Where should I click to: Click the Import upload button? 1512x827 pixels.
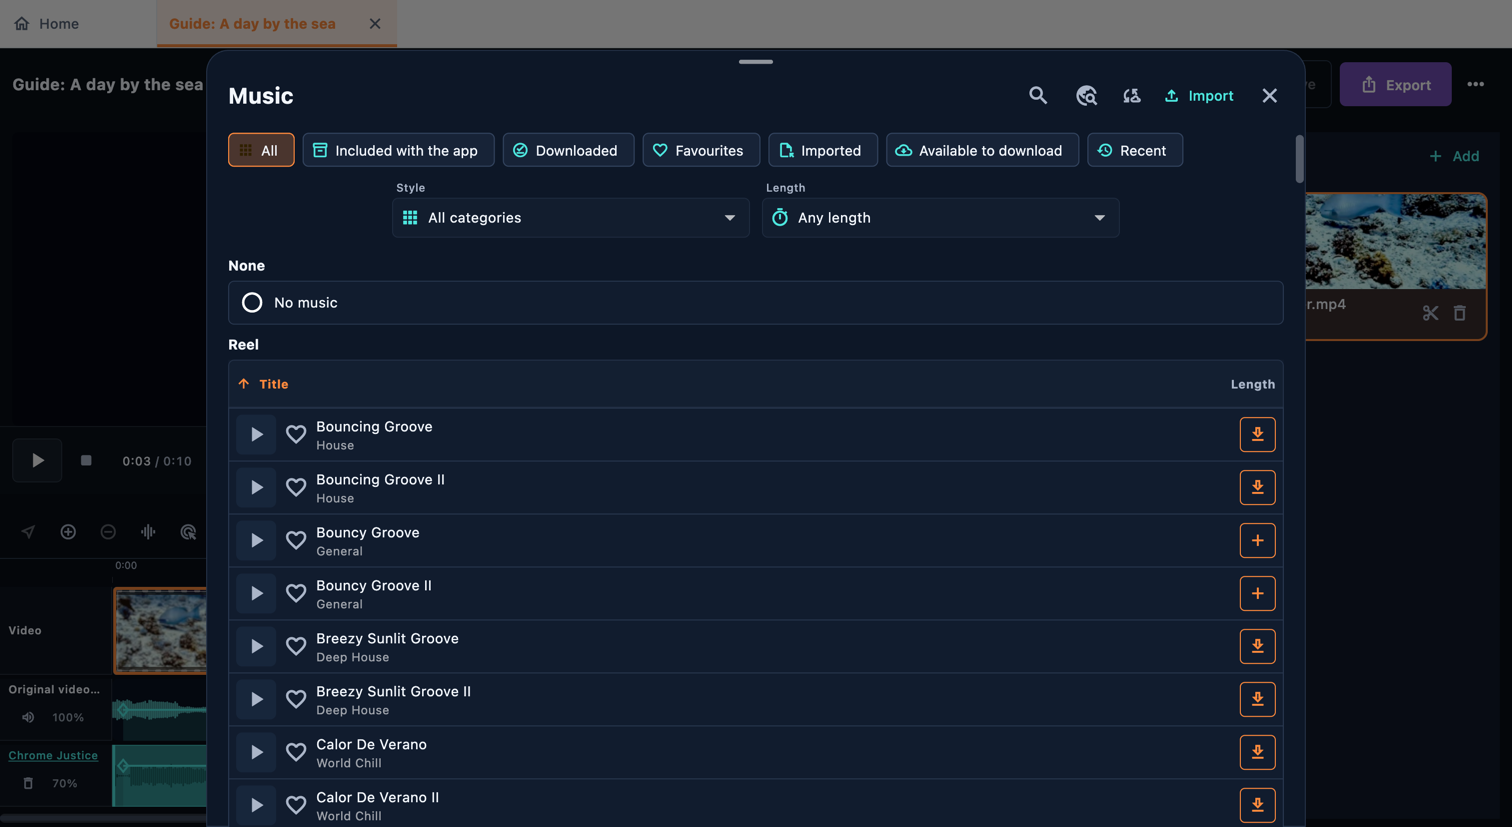[x=1198, y=95]
